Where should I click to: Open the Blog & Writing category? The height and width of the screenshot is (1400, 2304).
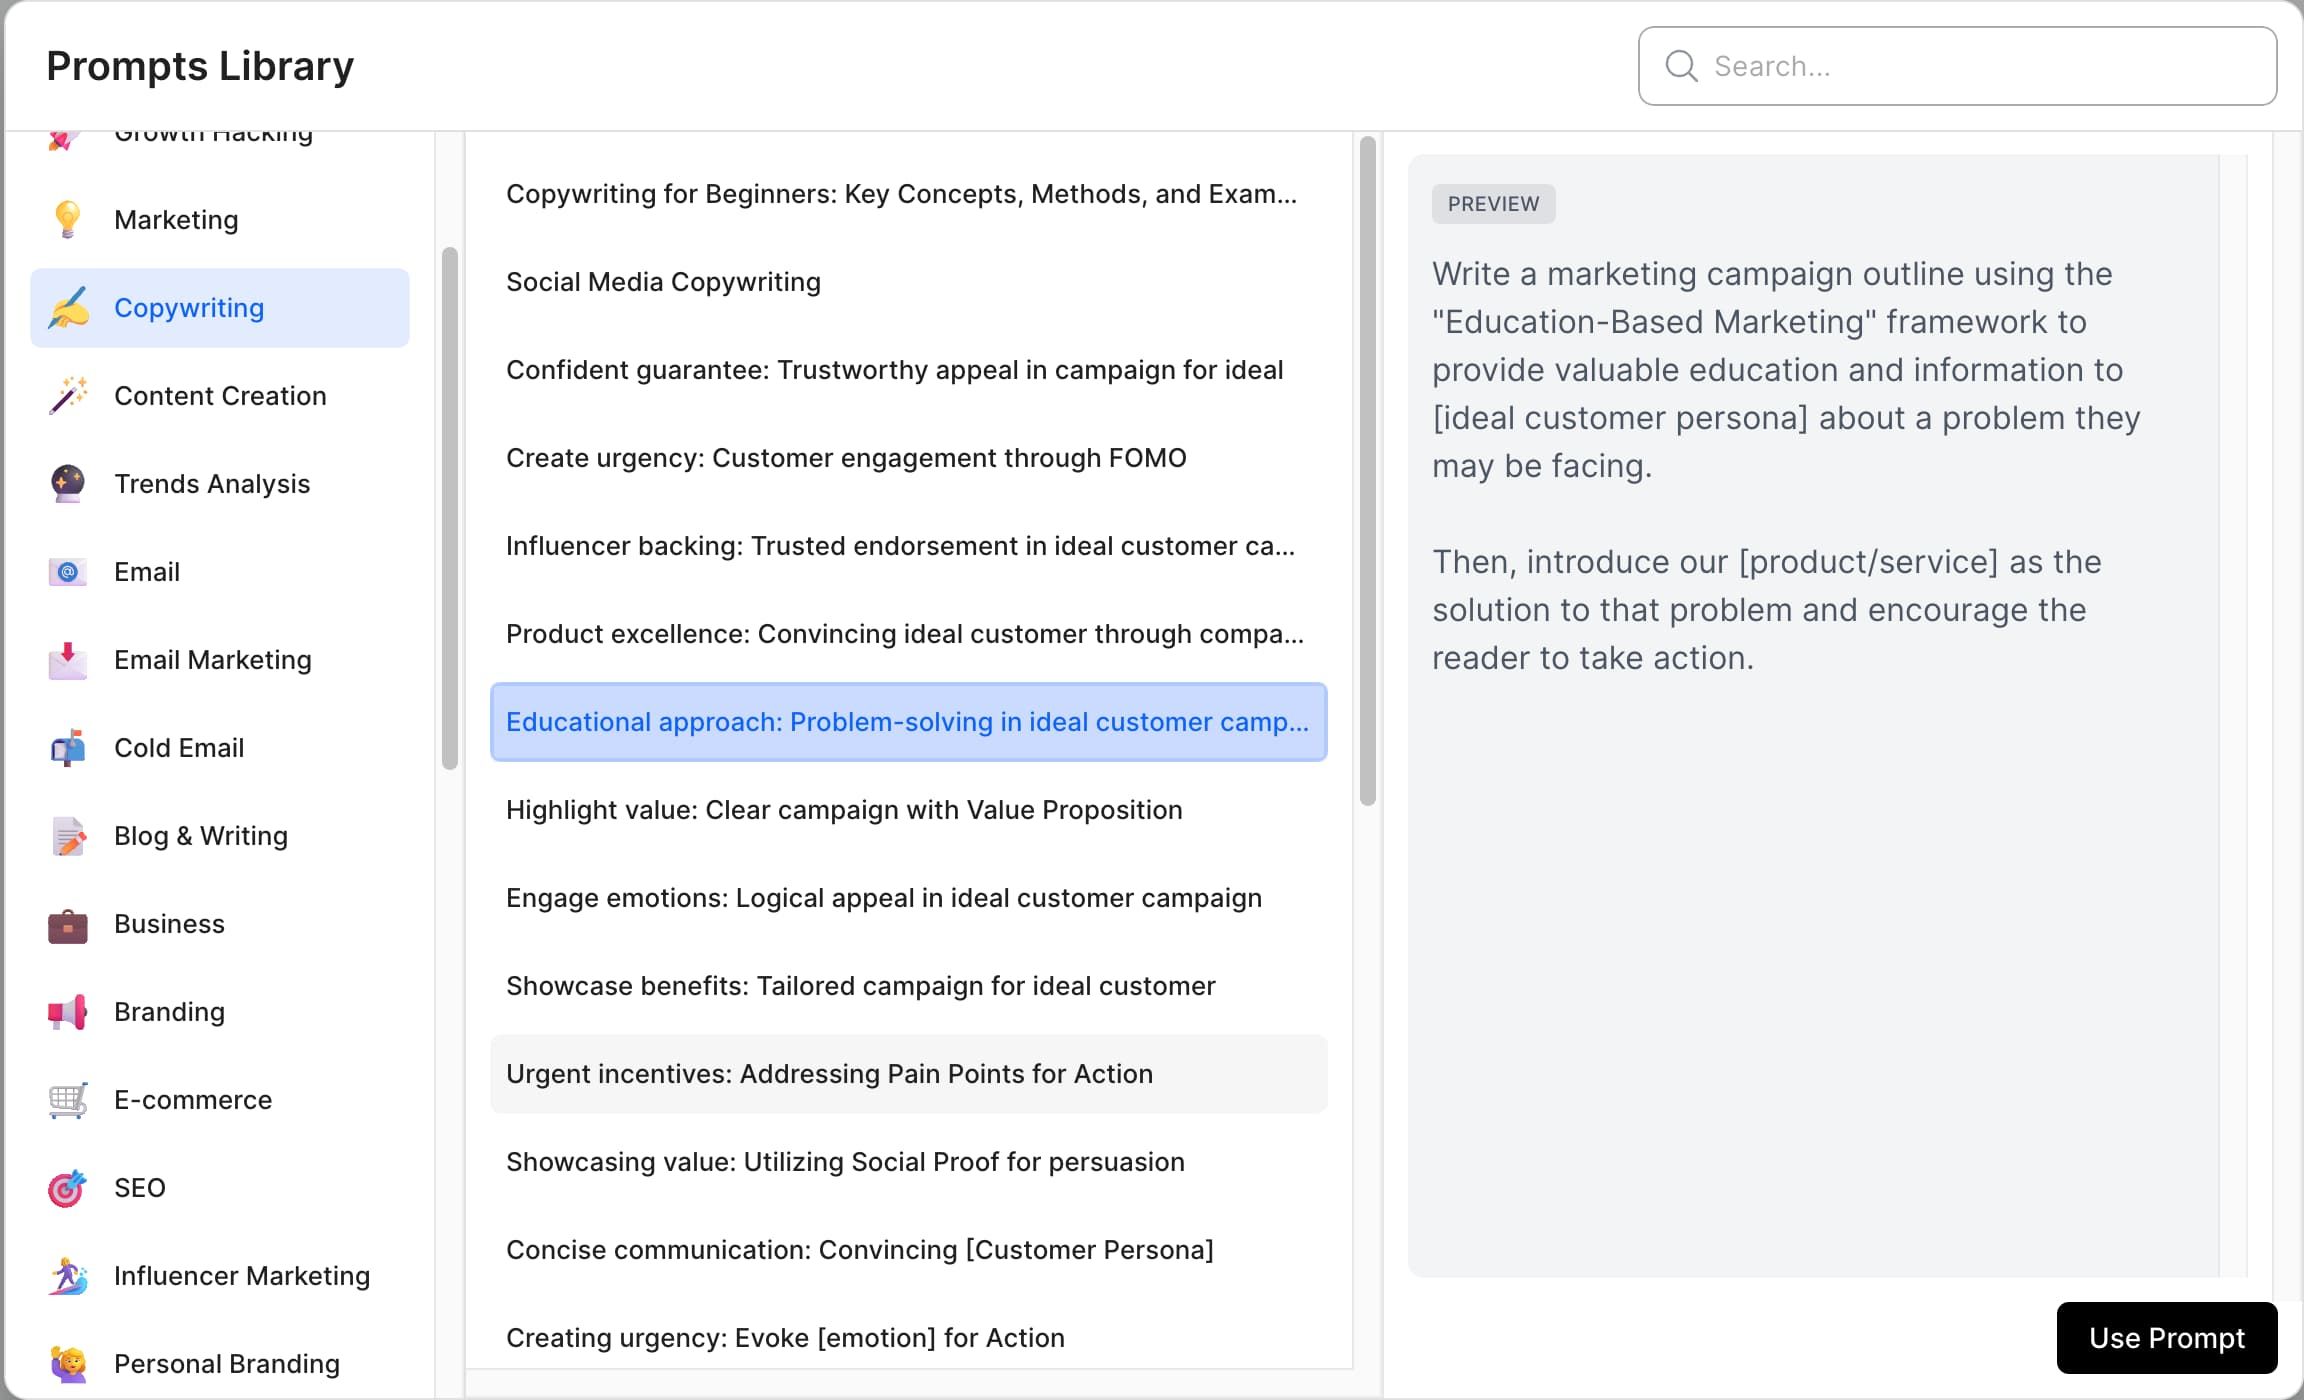(199, 834)
